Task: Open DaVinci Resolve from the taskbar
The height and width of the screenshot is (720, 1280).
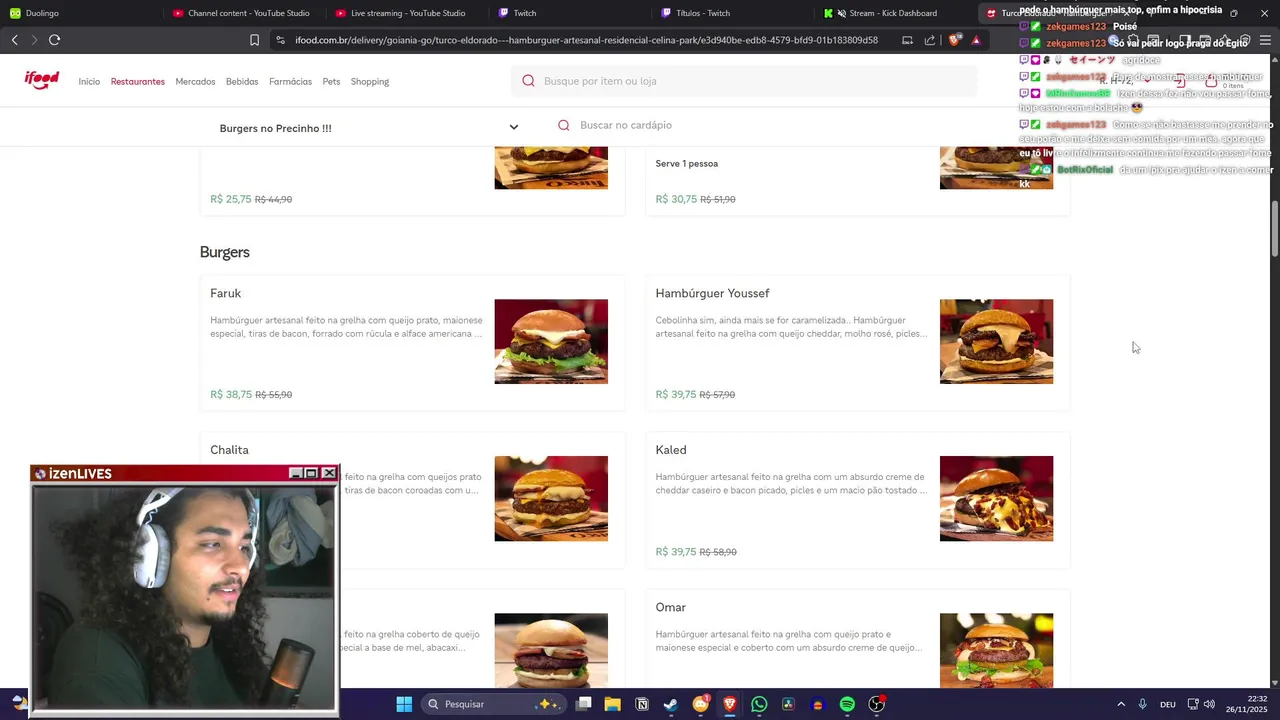Action: coord(788,704)
